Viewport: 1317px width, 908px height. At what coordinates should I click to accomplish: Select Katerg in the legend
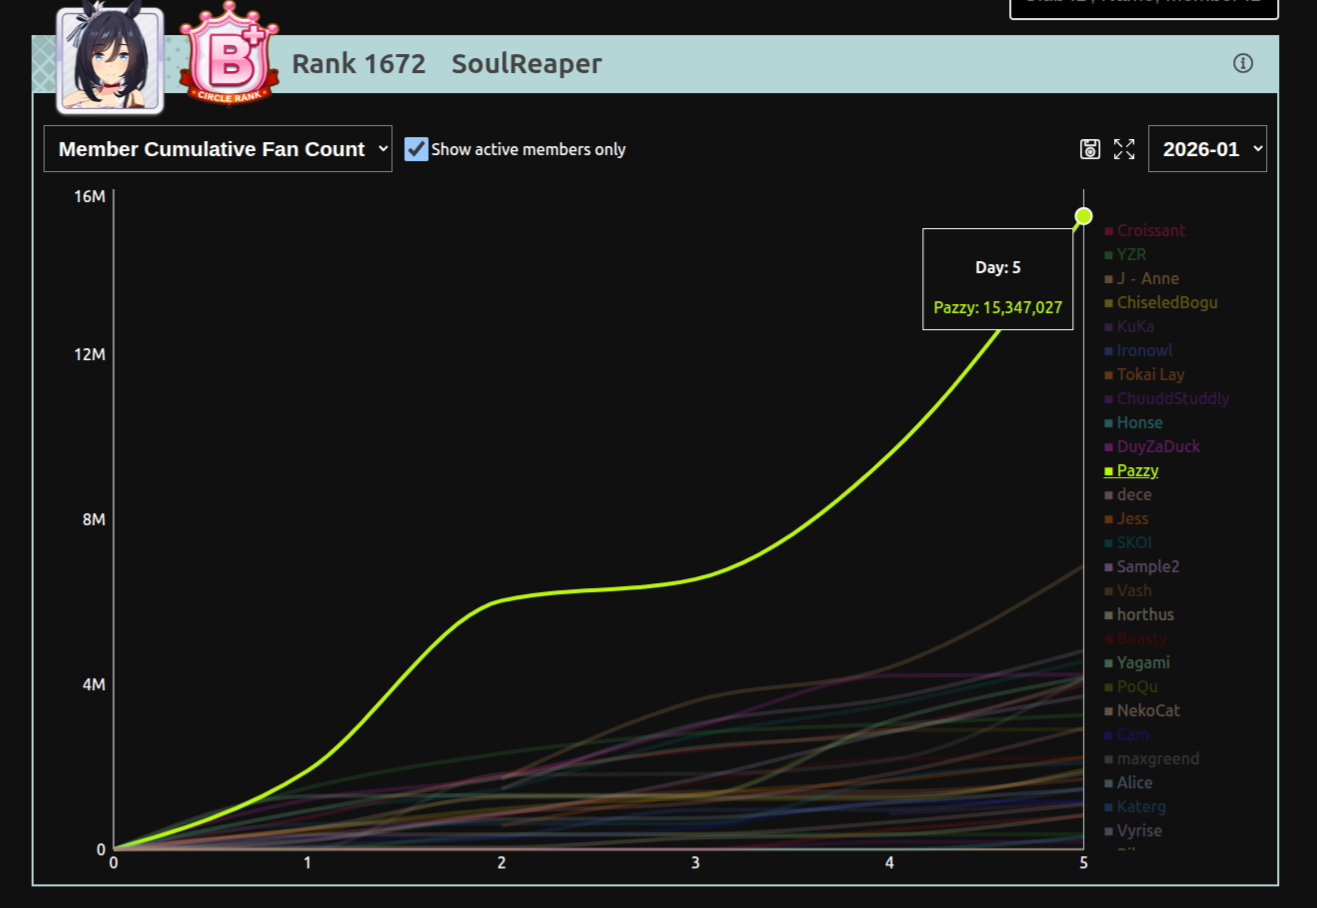pos(1135,806)
